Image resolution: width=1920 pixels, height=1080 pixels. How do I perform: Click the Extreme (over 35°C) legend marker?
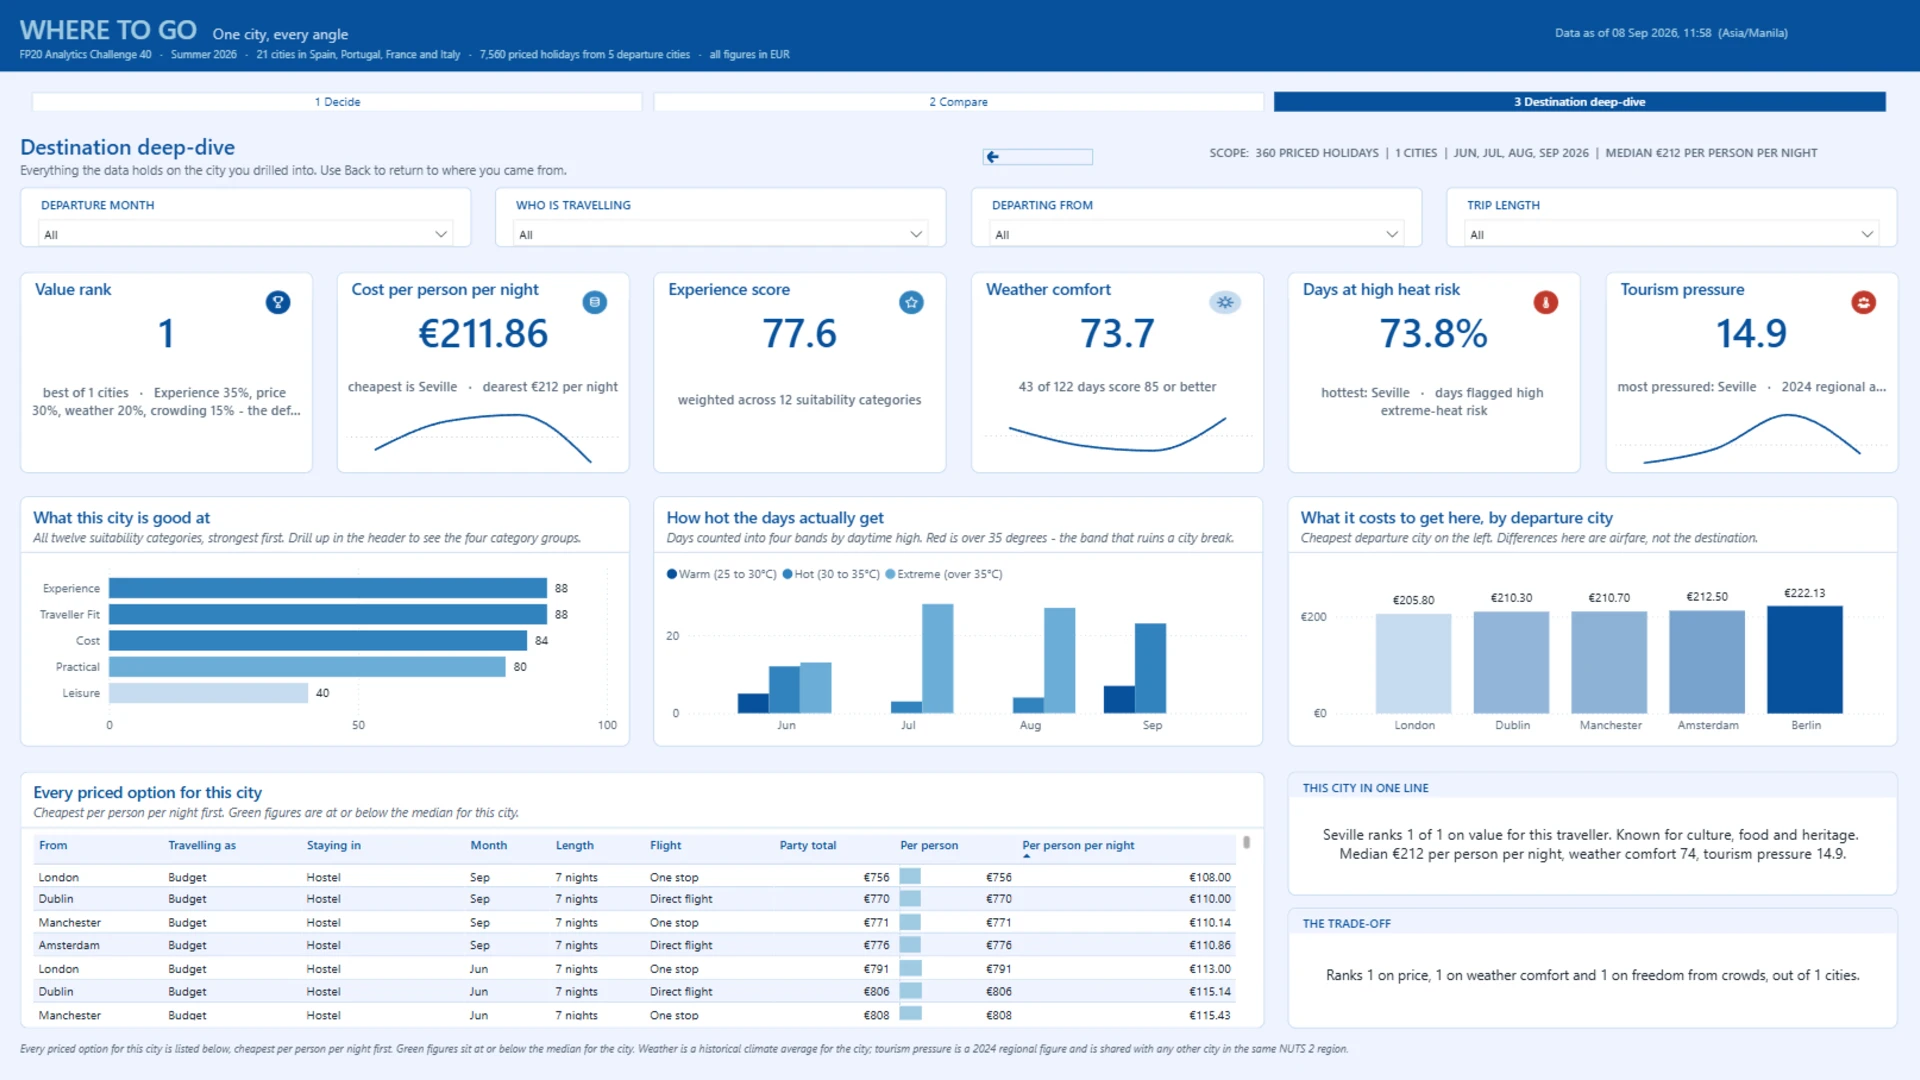click(x=890, y=574)
